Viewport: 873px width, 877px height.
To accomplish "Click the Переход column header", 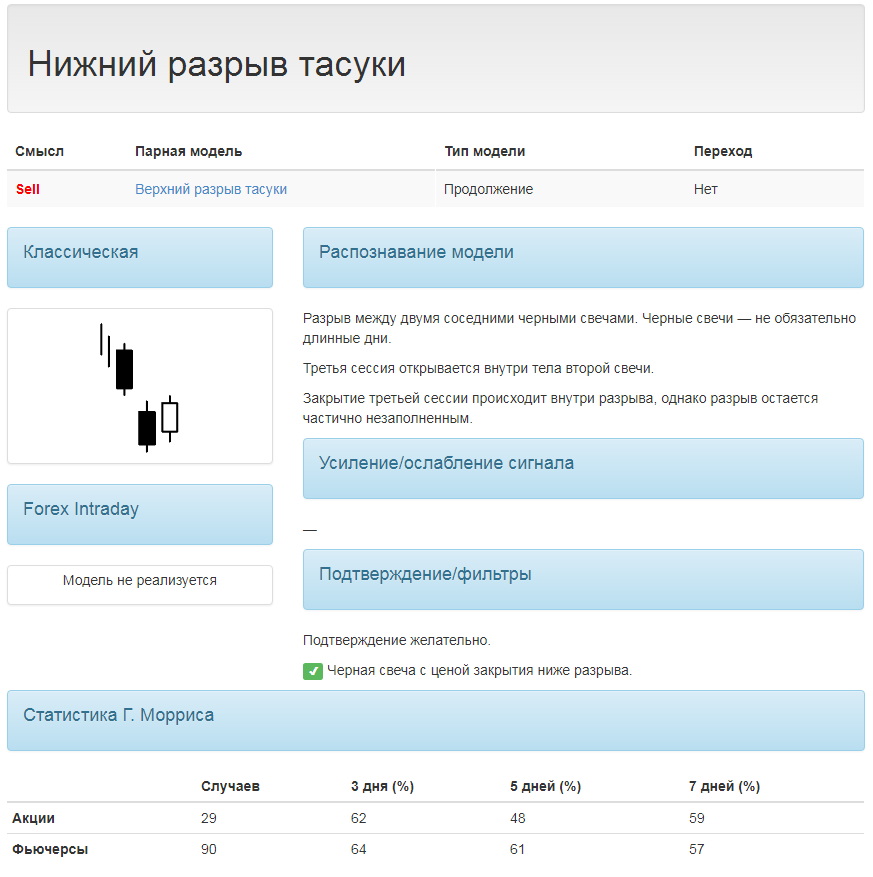I will click(x=723, y=152).
